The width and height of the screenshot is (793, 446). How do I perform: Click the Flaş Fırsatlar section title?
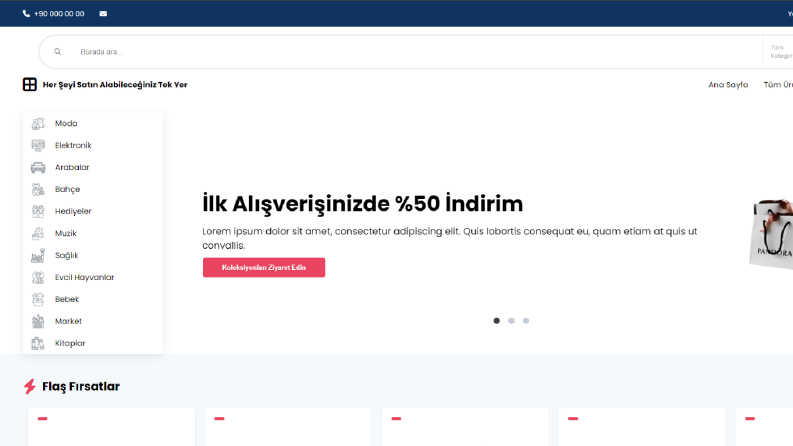(x=81, y=386)
